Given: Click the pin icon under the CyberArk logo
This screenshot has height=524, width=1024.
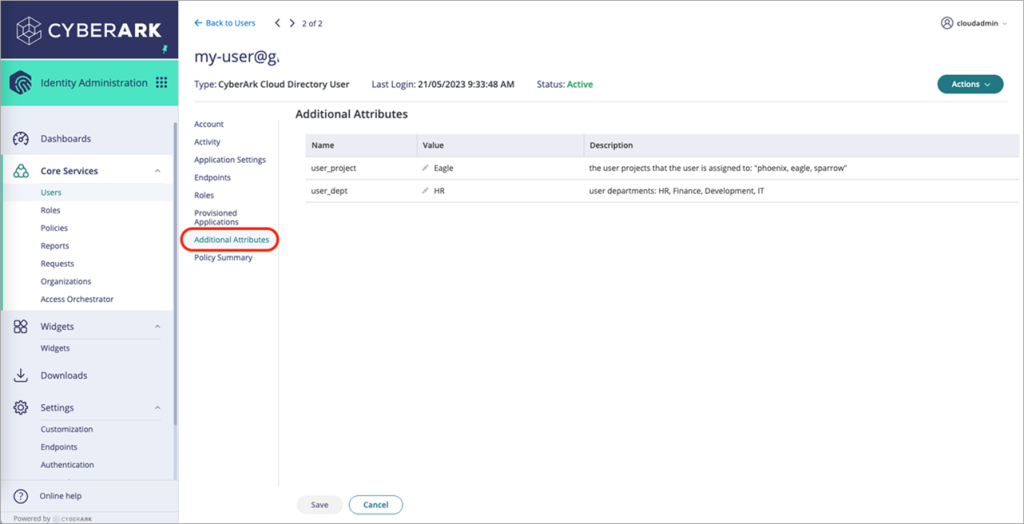Looking at the screenshot, I should click(x=165, y=50).
